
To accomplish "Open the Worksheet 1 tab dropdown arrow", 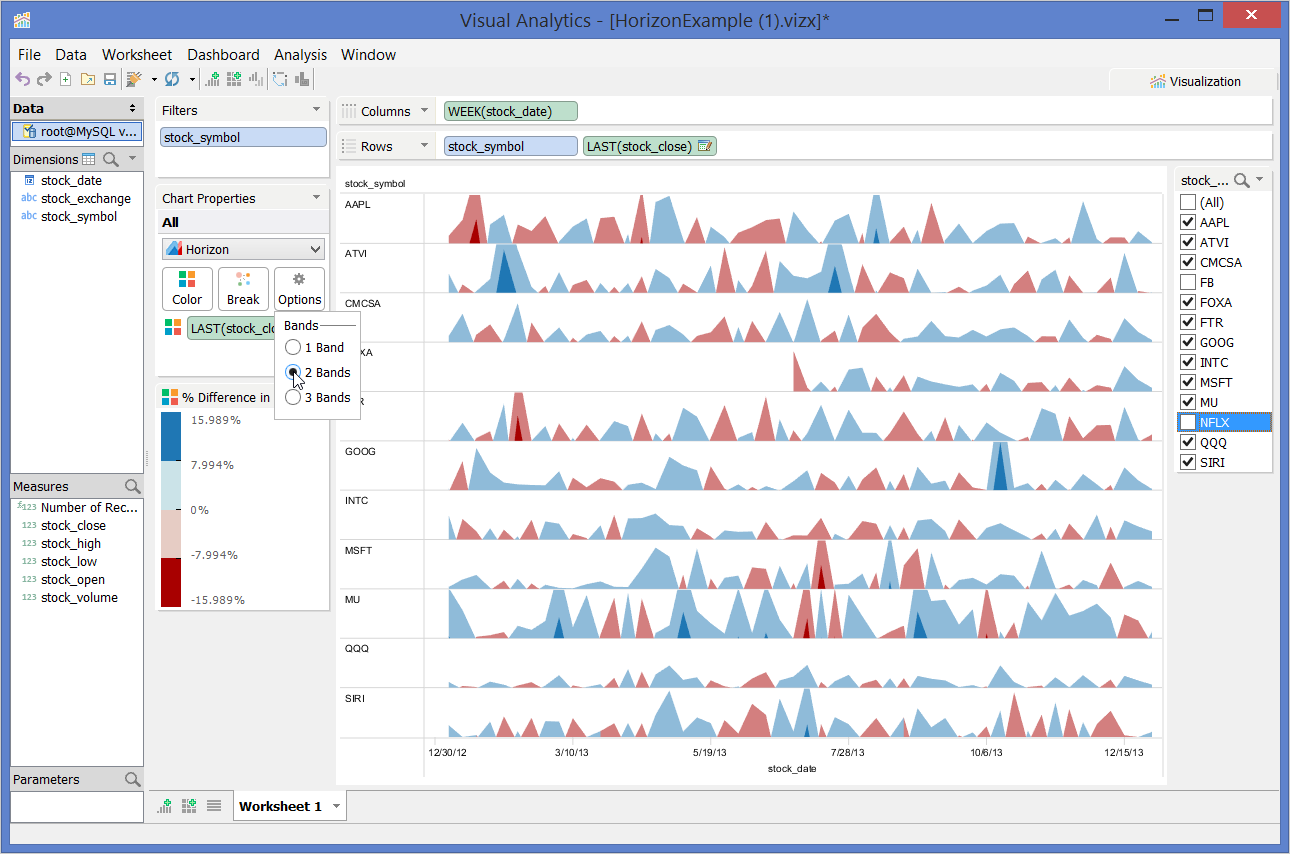I will 336,807.
